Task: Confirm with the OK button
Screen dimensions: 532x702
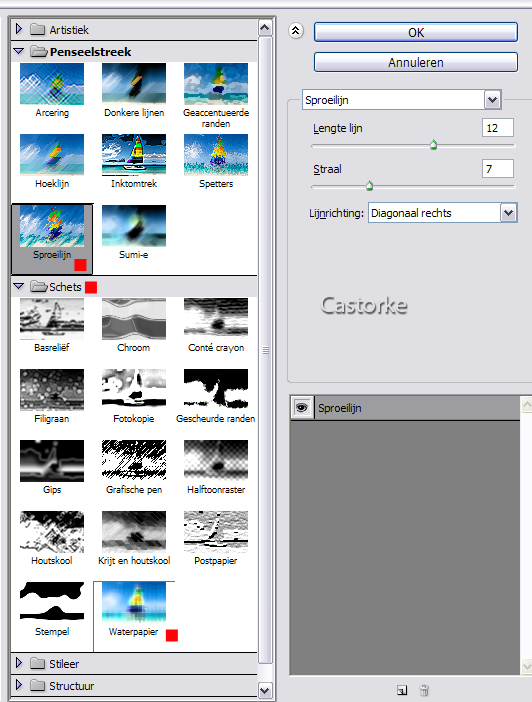Action: tap(416, 33)
